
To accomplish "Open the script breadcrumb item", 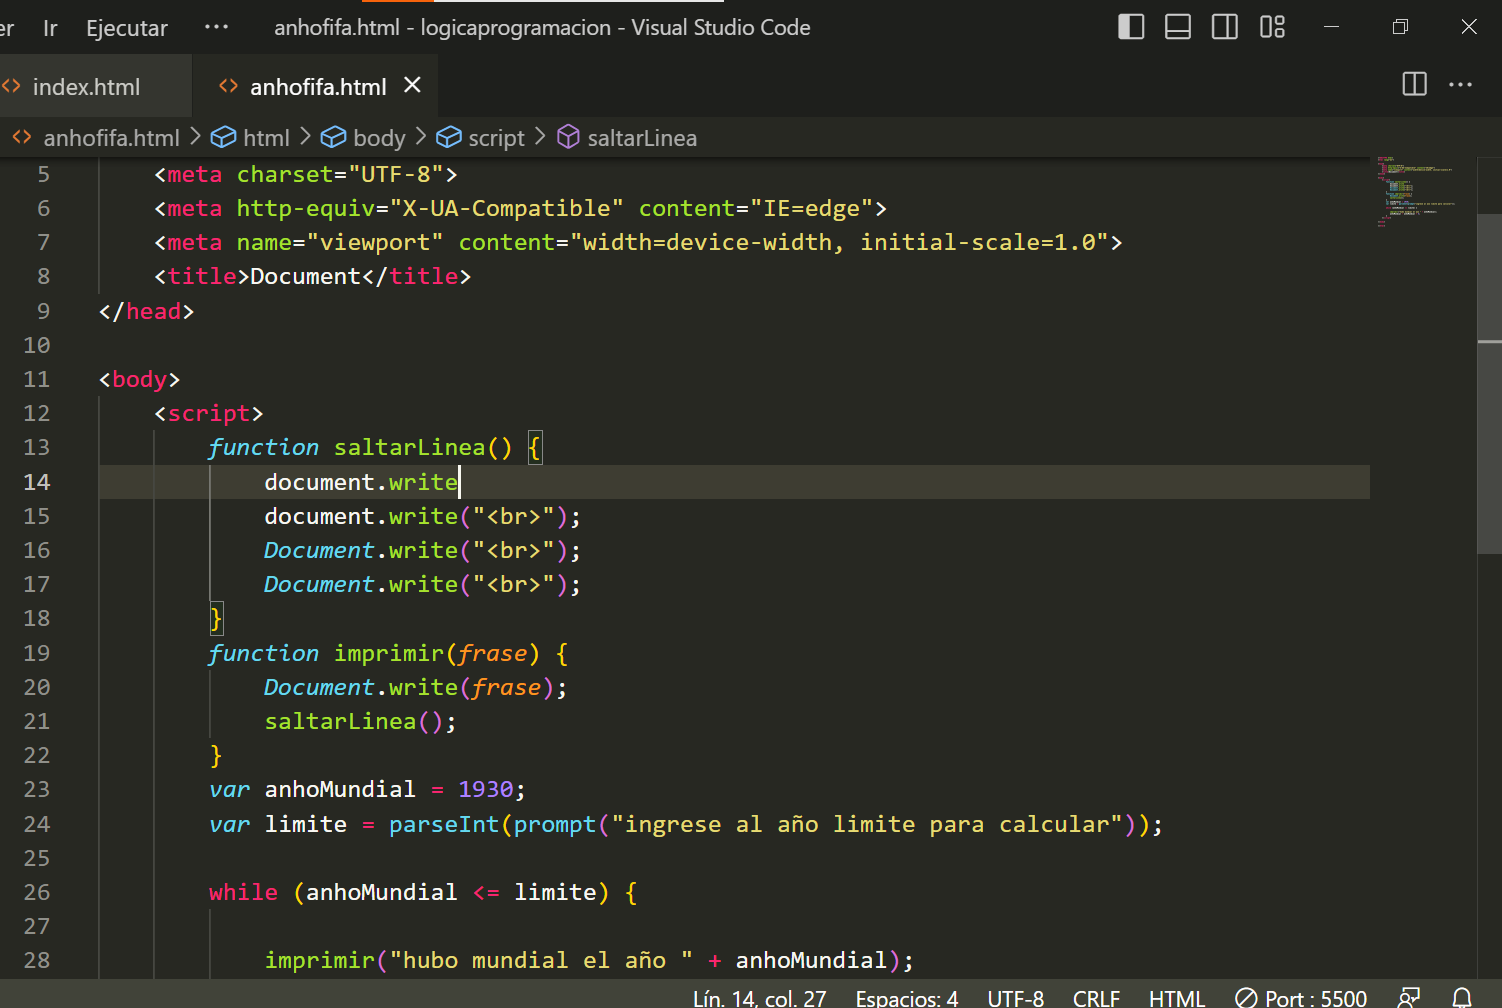I will [496, 138].
